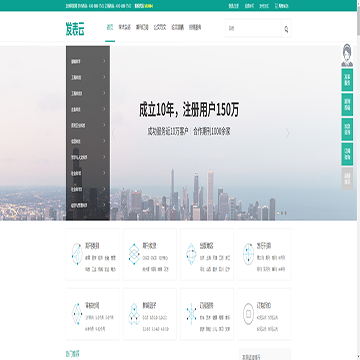Click the small icon beside the last top-bar link
Viewport: 360px width, 360px height.
[276, 6]
